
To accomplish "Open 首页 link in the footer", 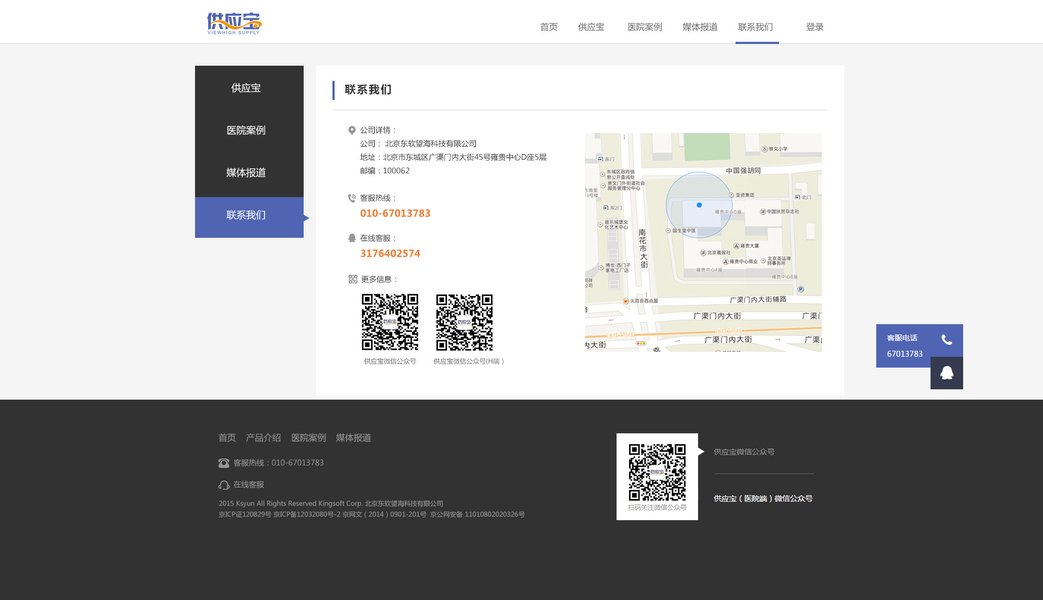I will tap(227, 438).
